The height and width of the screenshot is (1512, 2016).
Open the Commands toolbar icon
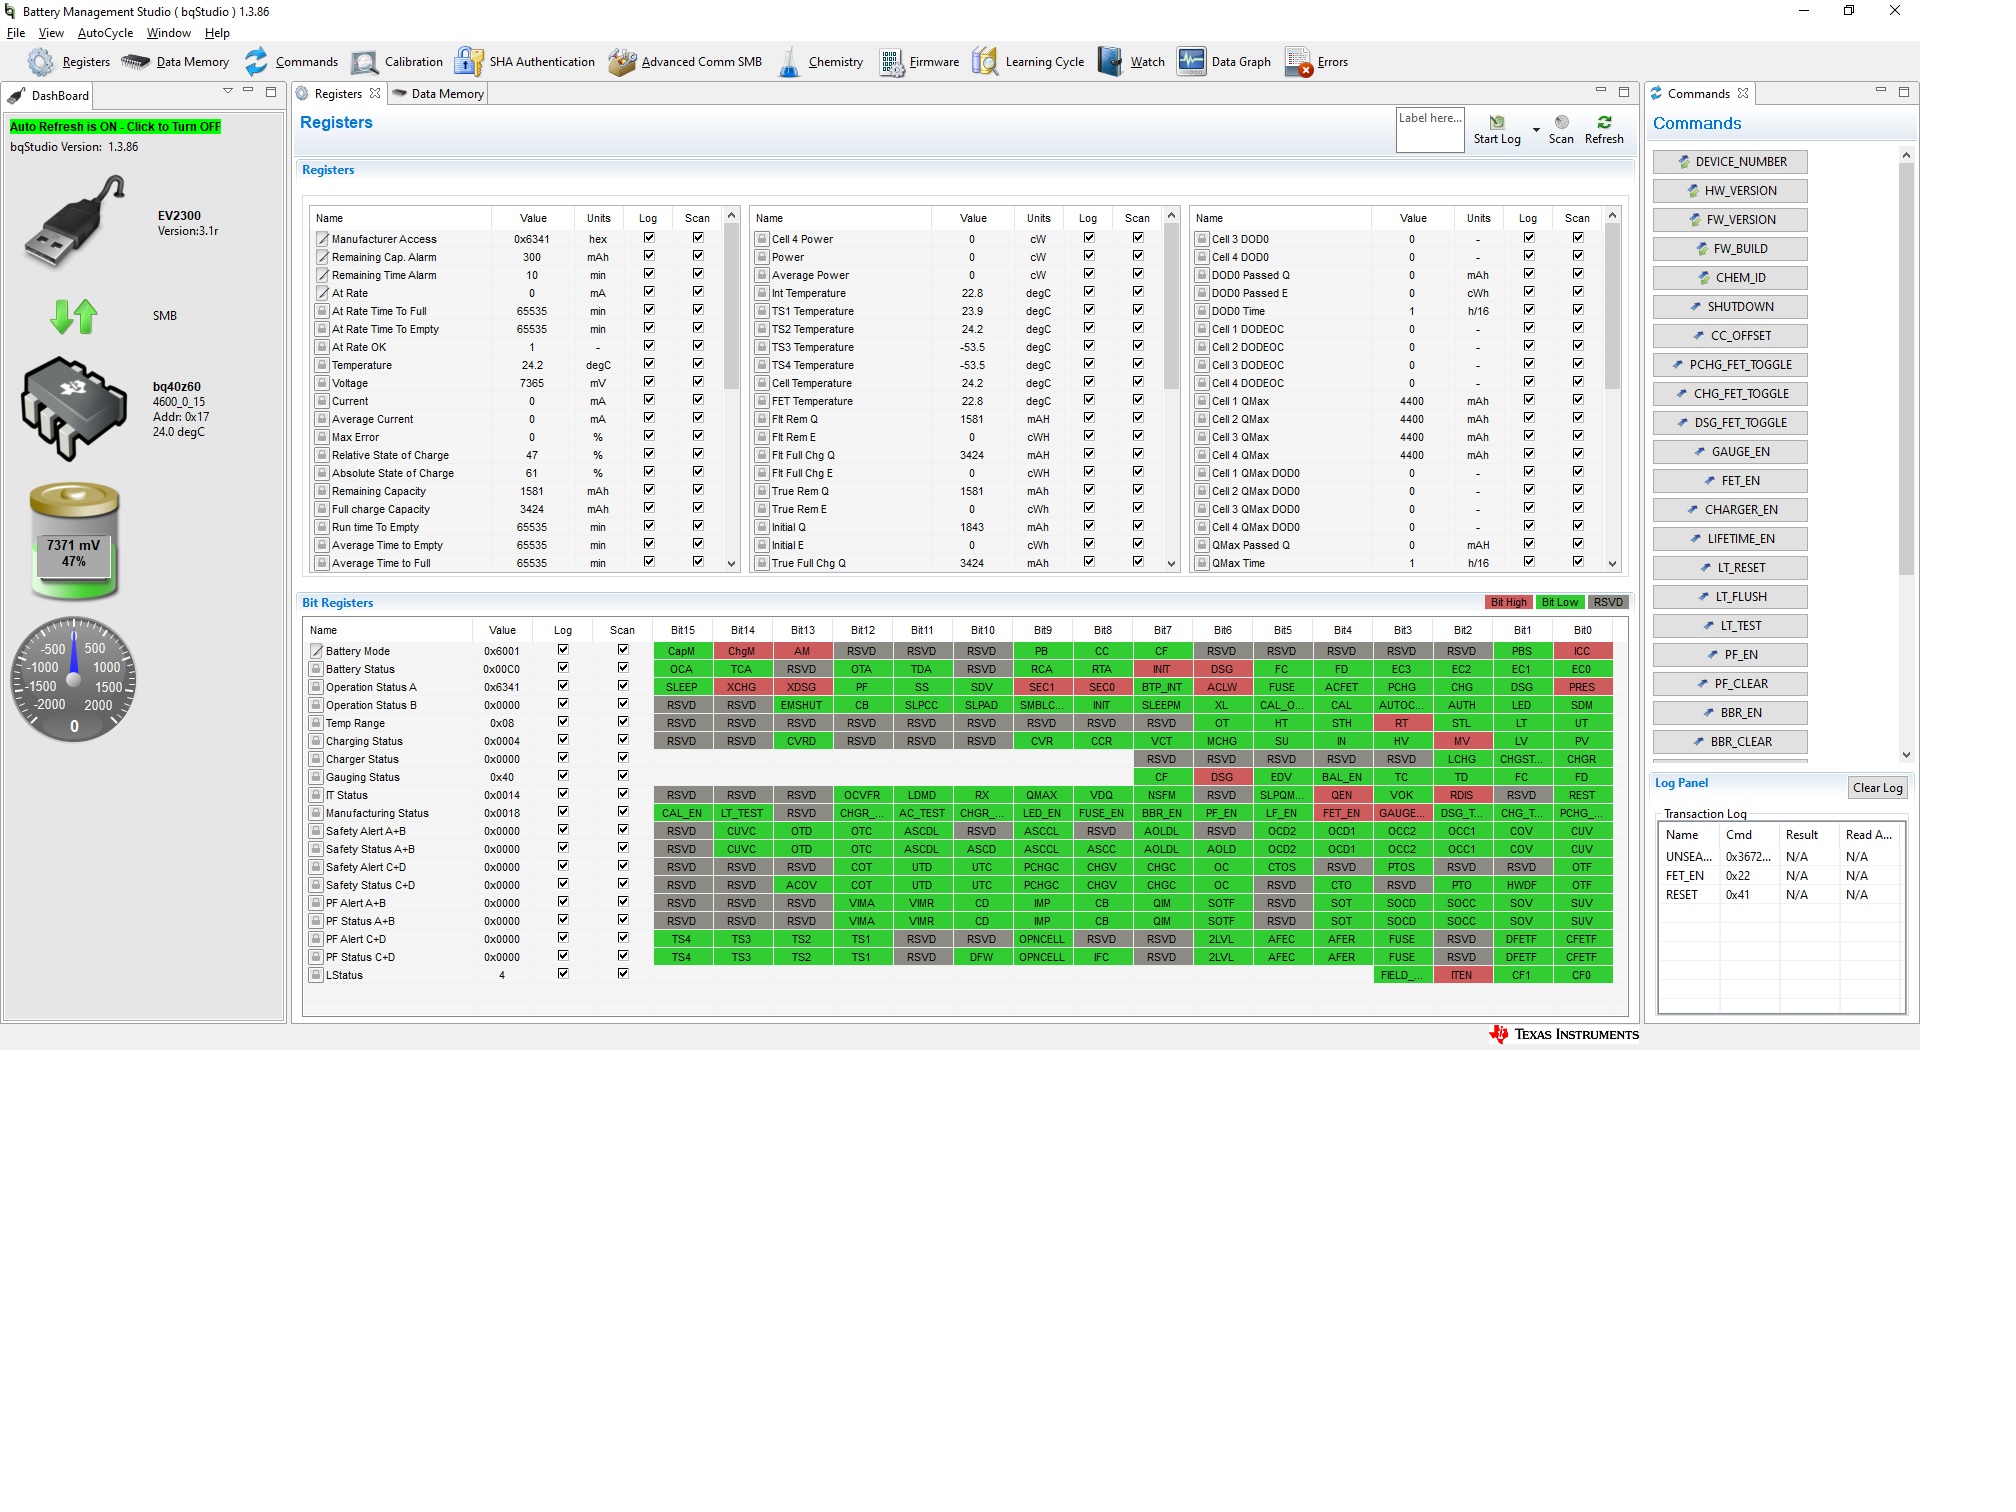pos(291,62)
